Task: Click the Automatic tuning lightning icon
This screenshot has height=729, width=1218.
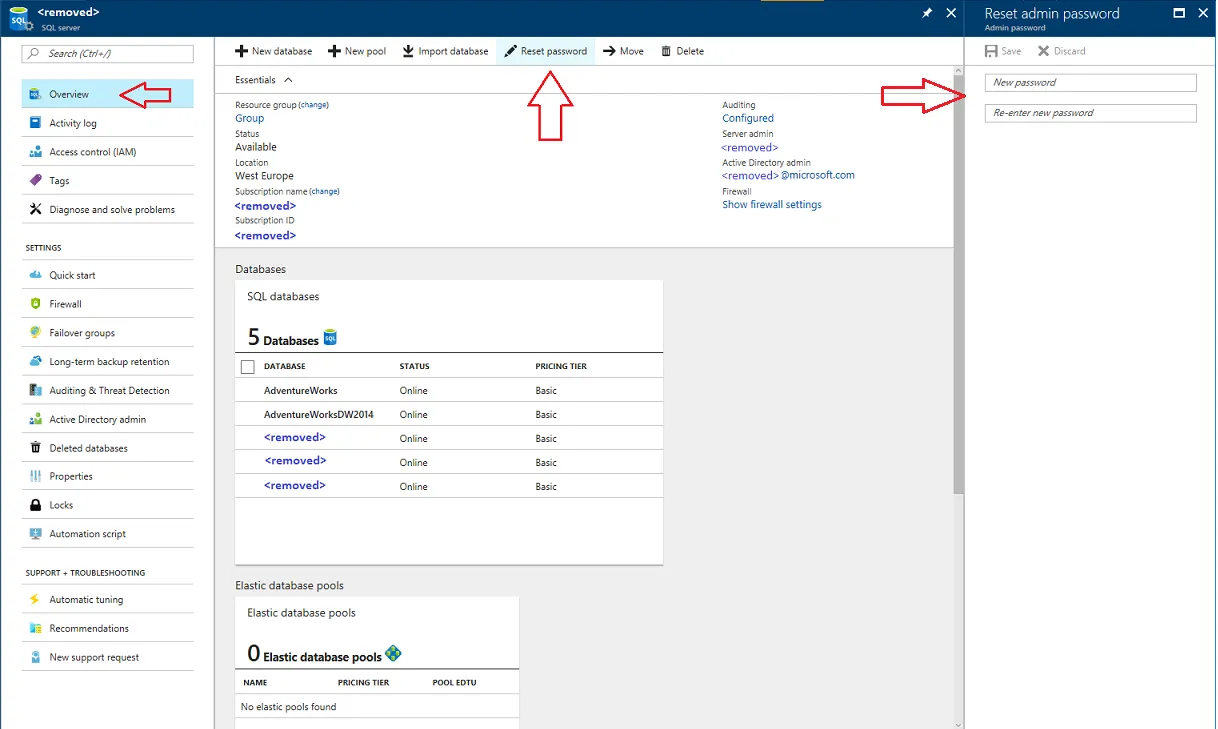Action: point(36,600)
